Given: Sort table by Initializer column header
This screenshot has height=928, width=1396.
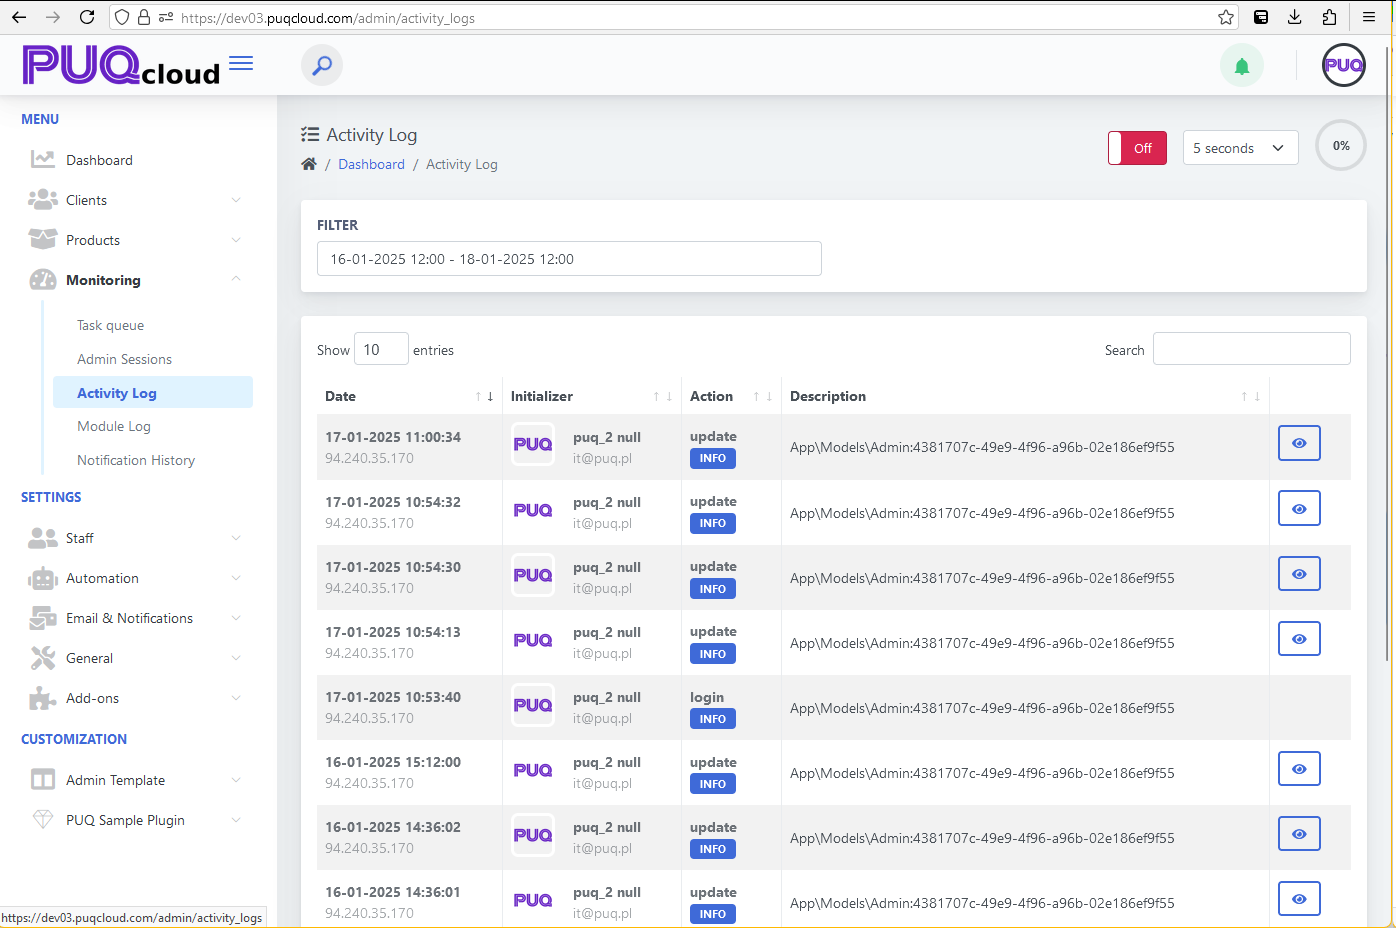Looking at the screenshot, I should point(591,396).
